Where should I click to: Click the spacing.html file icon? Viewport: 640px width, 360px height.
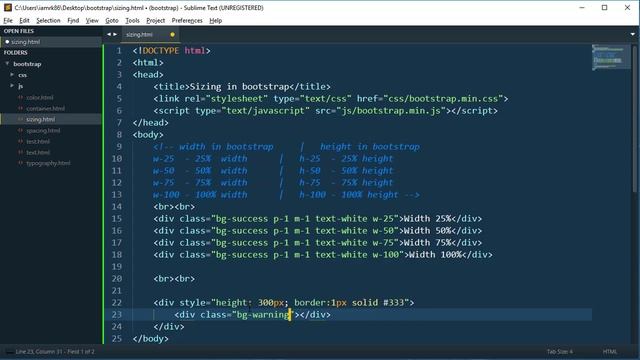click(x=20, y=131)
